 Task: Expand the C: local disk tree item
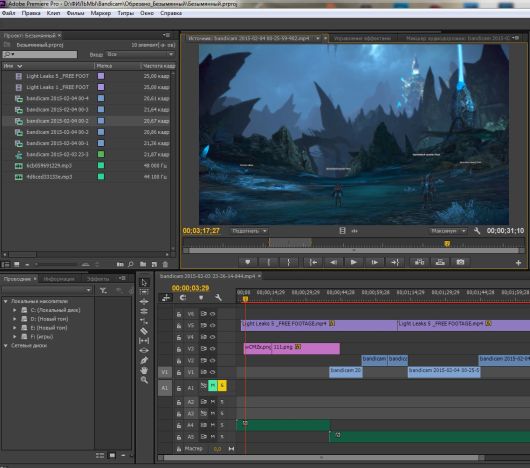pos(15,310)
